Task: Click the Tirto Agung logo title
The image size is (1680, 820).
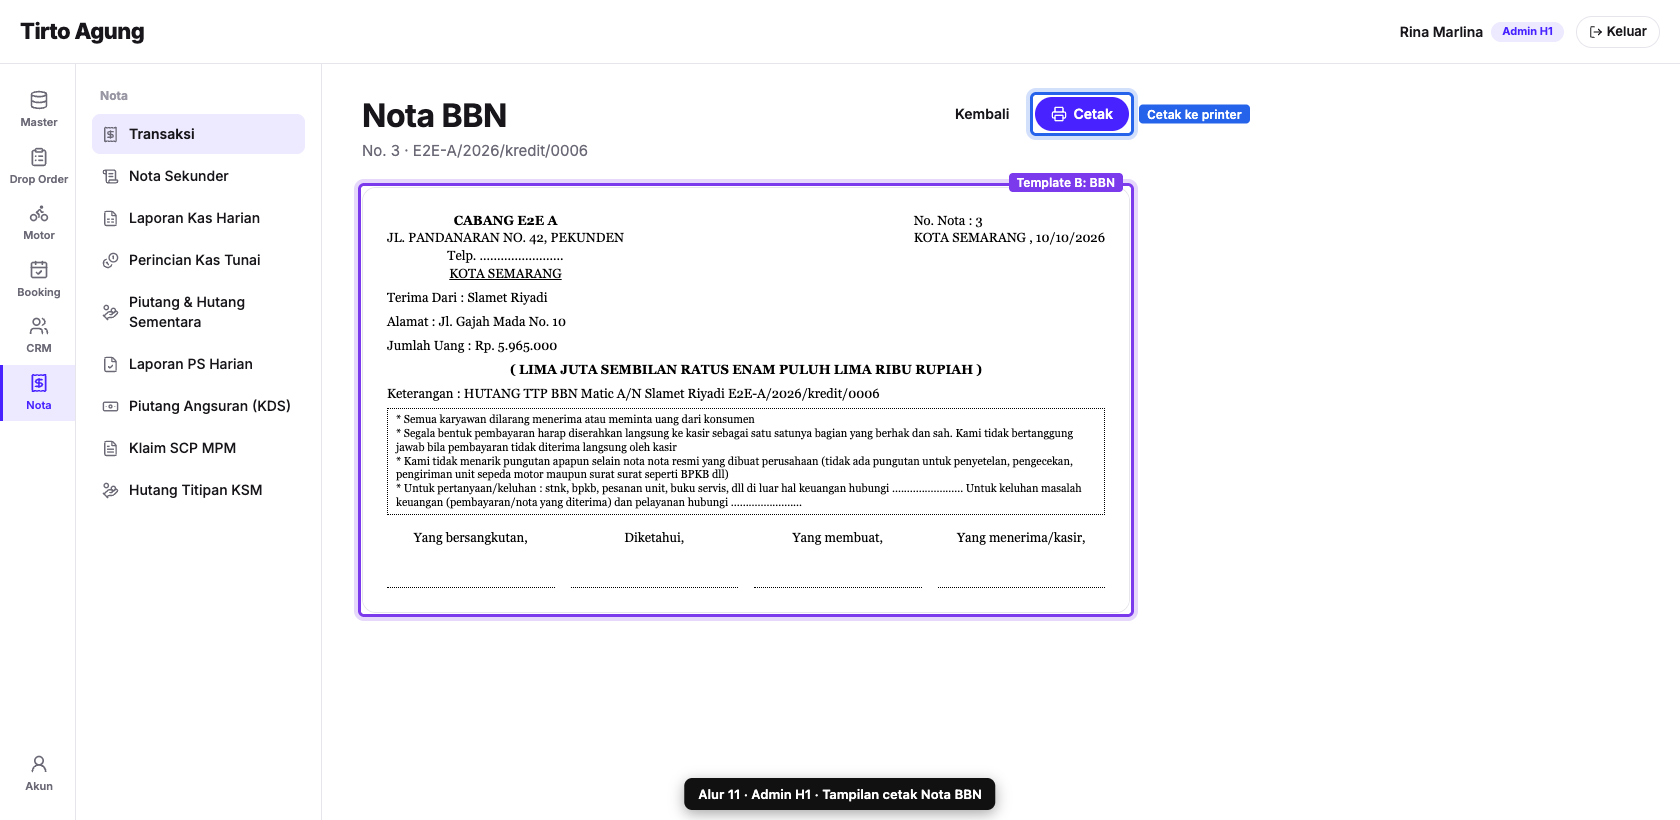Action: pyautogui.click(x=82, y=32)
